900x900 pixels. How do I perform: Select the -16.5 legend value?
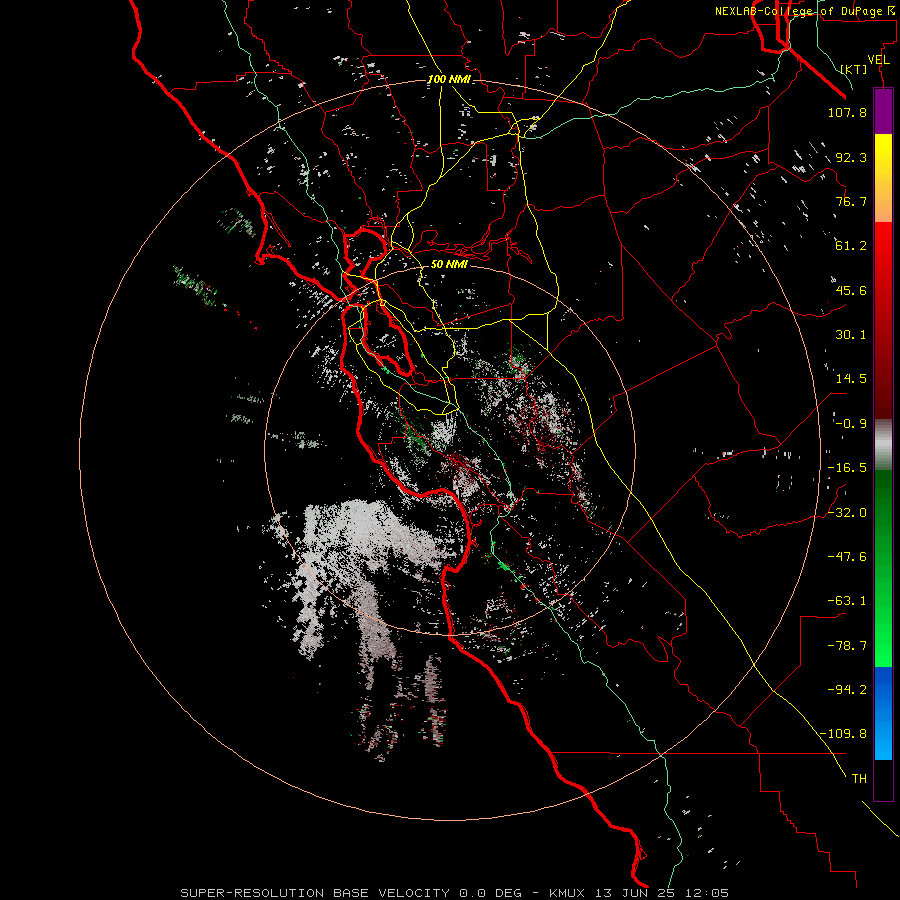[847, 468]
